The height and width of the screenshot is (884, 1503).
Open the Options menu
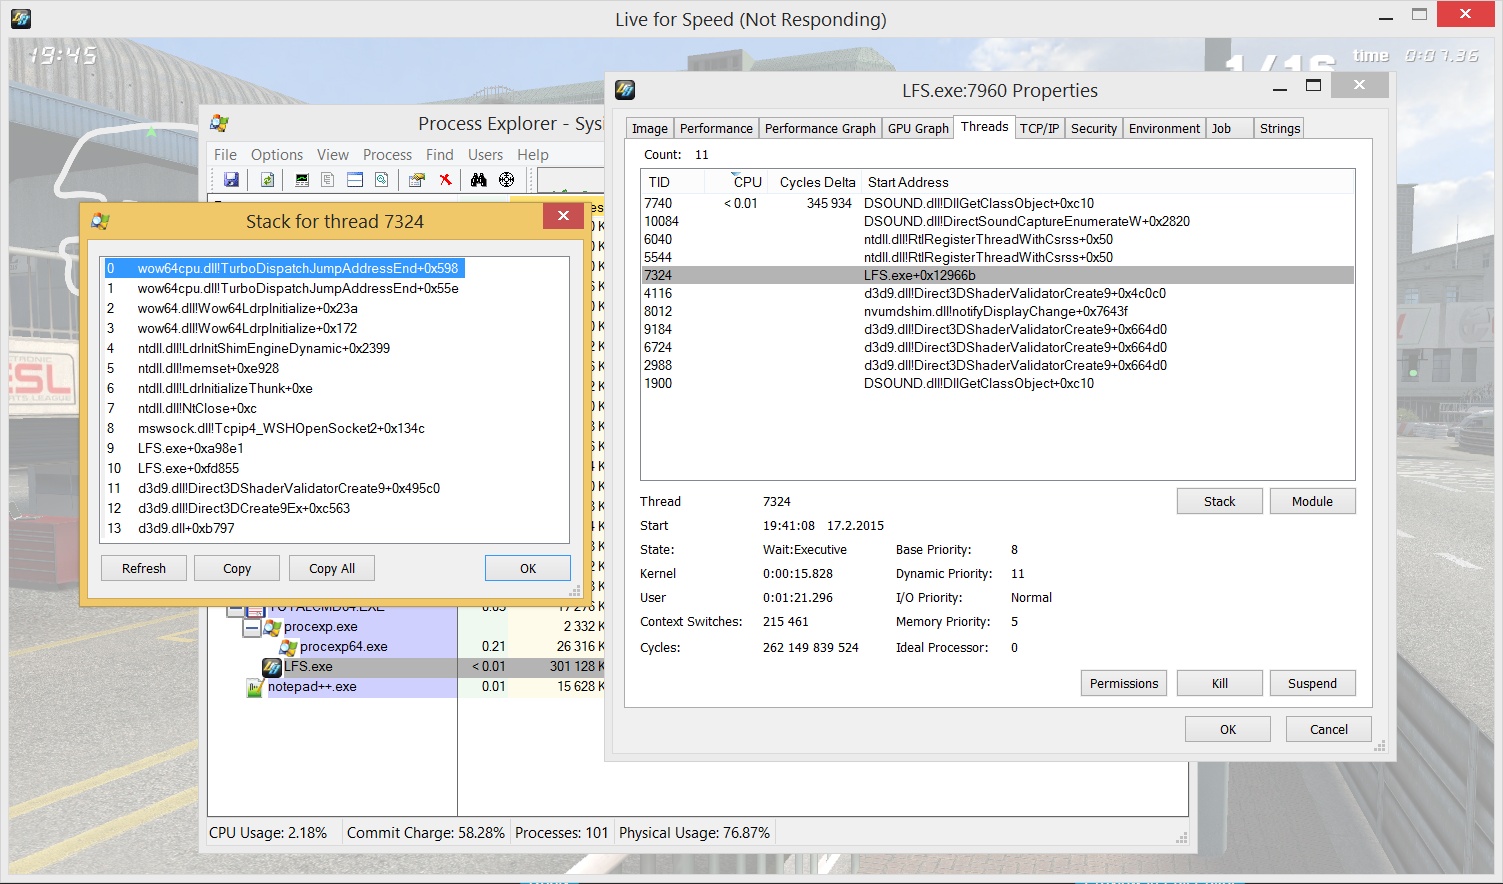click(x=277, y=155)
